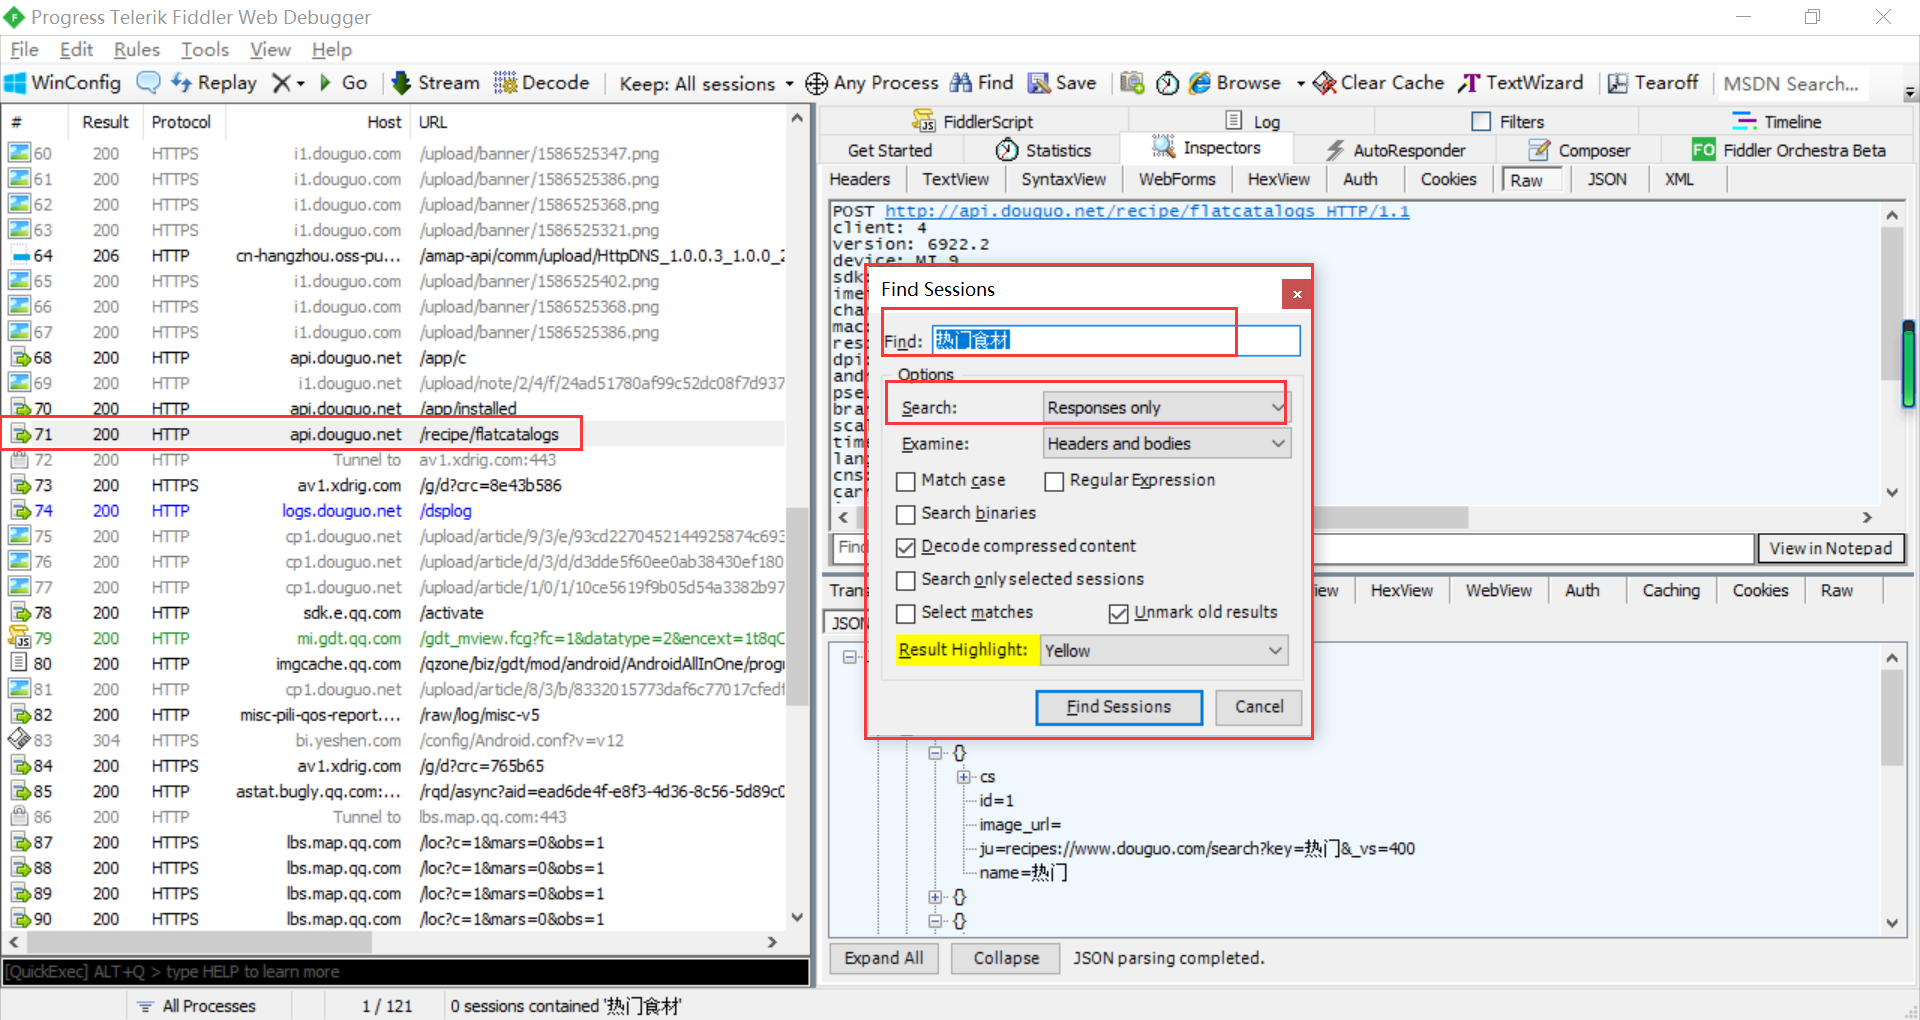Viewport: 1920px width, 1020px height.
Task: Open the Tools menu
Action: (205, 49)
